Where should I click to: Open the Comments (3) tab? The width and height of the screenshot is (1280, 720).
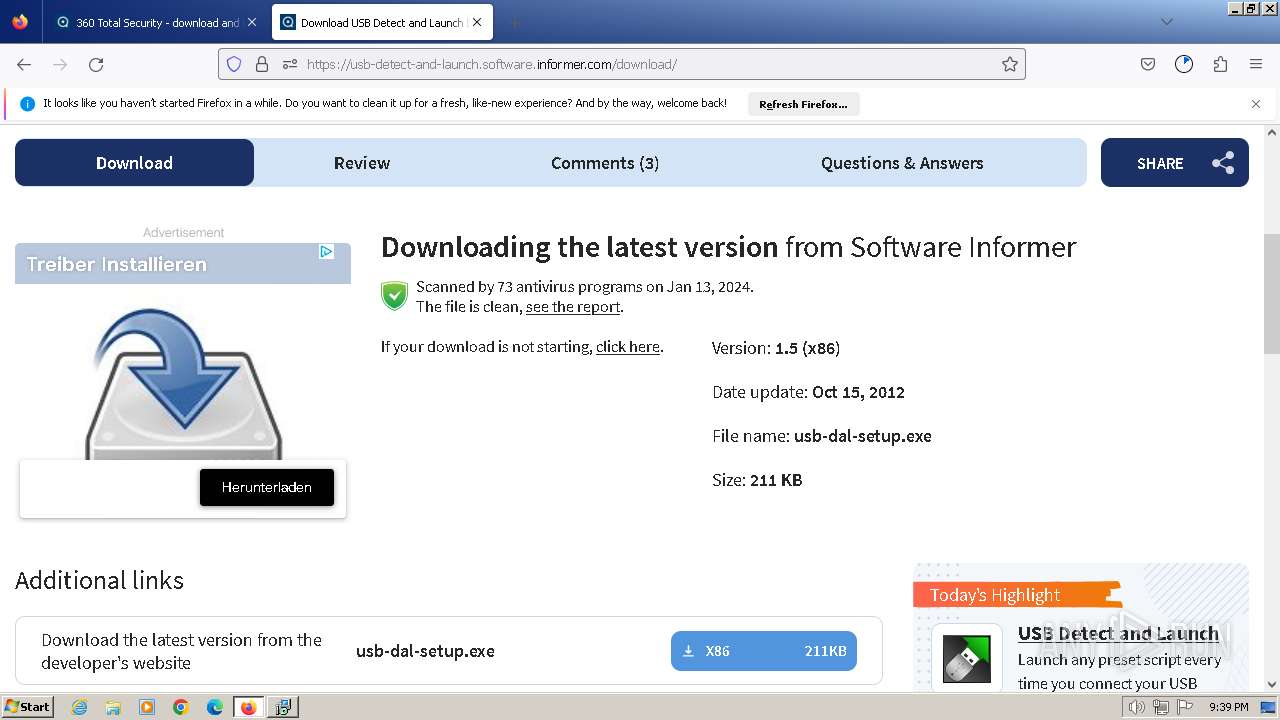[x=605, y=163]
